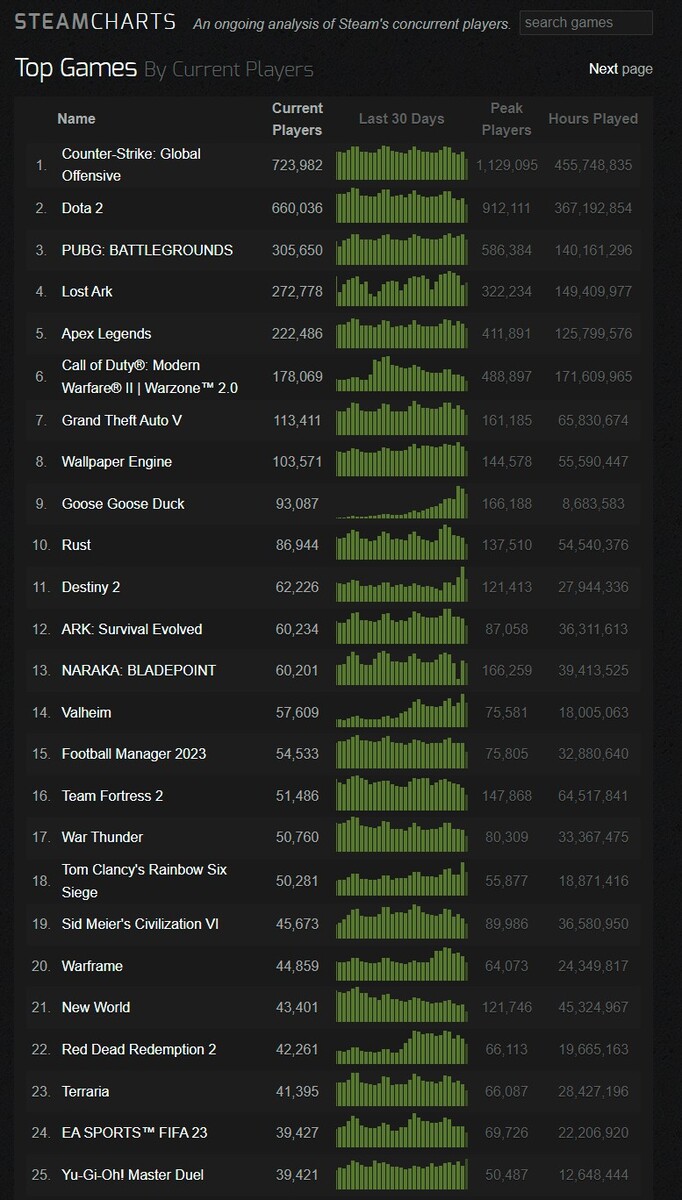This screenshot has width=682, height=1200.
Task: Open the Yu-Gi-Oh! Master Duel link
Action: coord(133,1174)
